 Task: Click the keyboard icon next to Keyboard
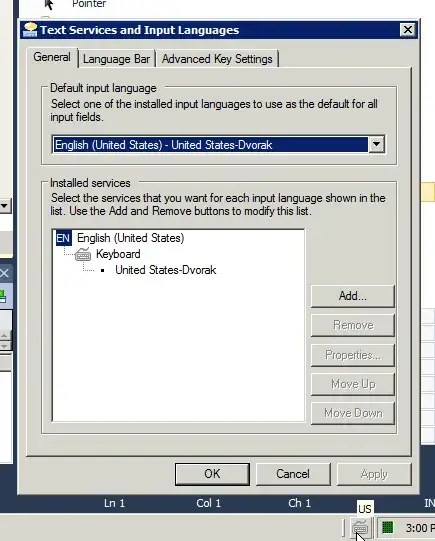click(83, 255)
